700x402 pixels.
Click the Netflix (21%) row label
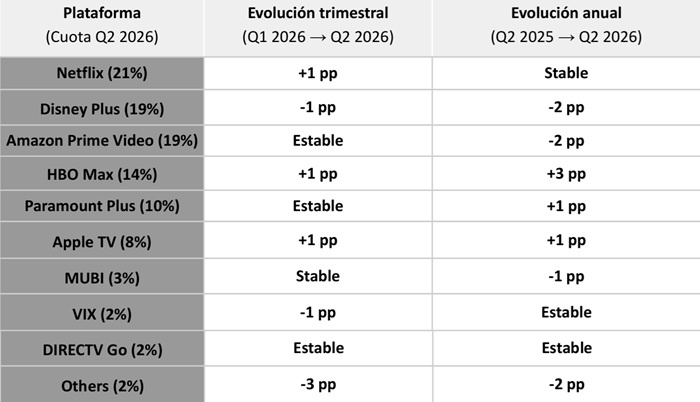(x=102, y=73)
